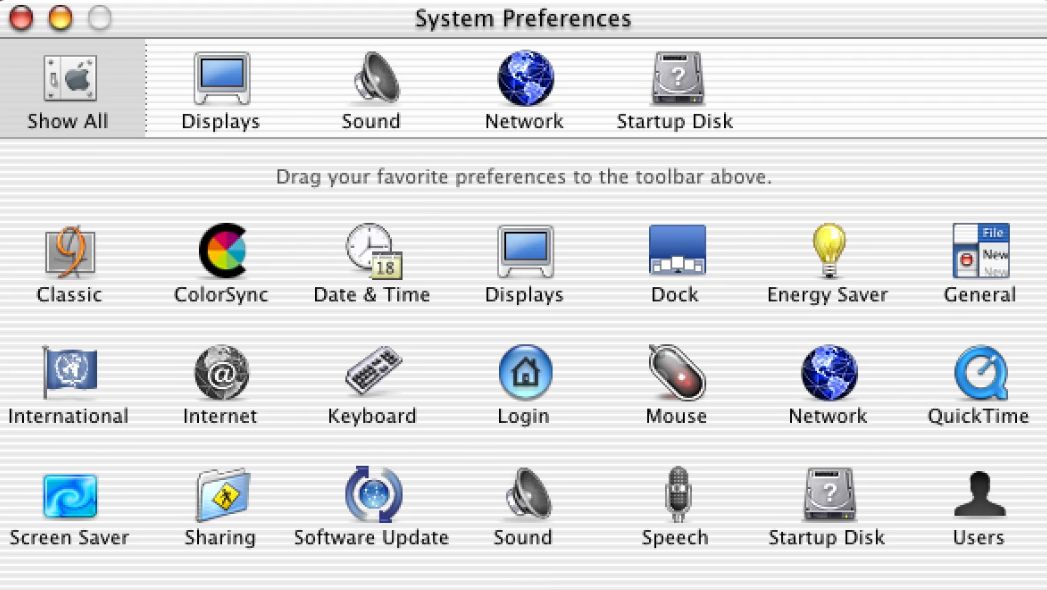Open the Dock preferences
Viewport: 1047px width, 590px height.
pyautogui.click(x=677, y=250)
